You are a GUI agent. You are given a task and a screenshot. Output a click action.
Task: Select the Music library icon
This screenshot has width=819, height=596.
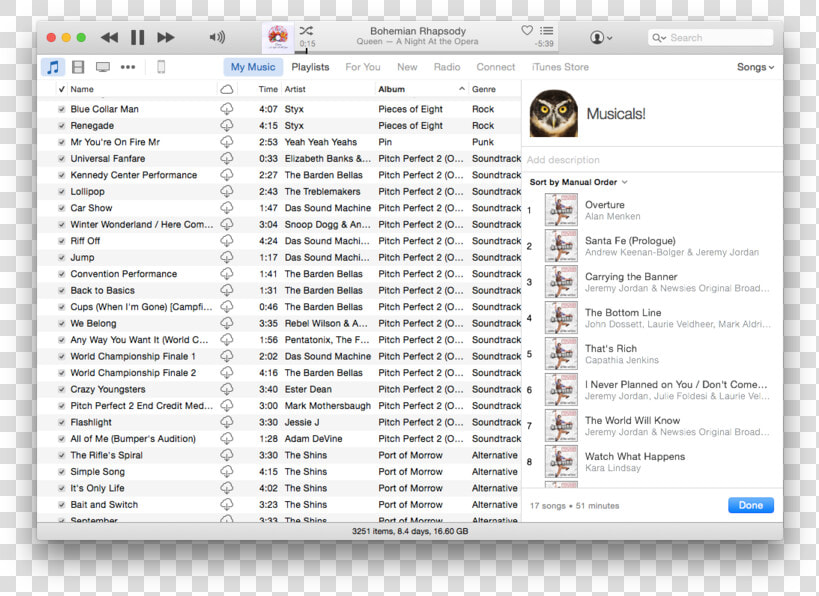53,67
